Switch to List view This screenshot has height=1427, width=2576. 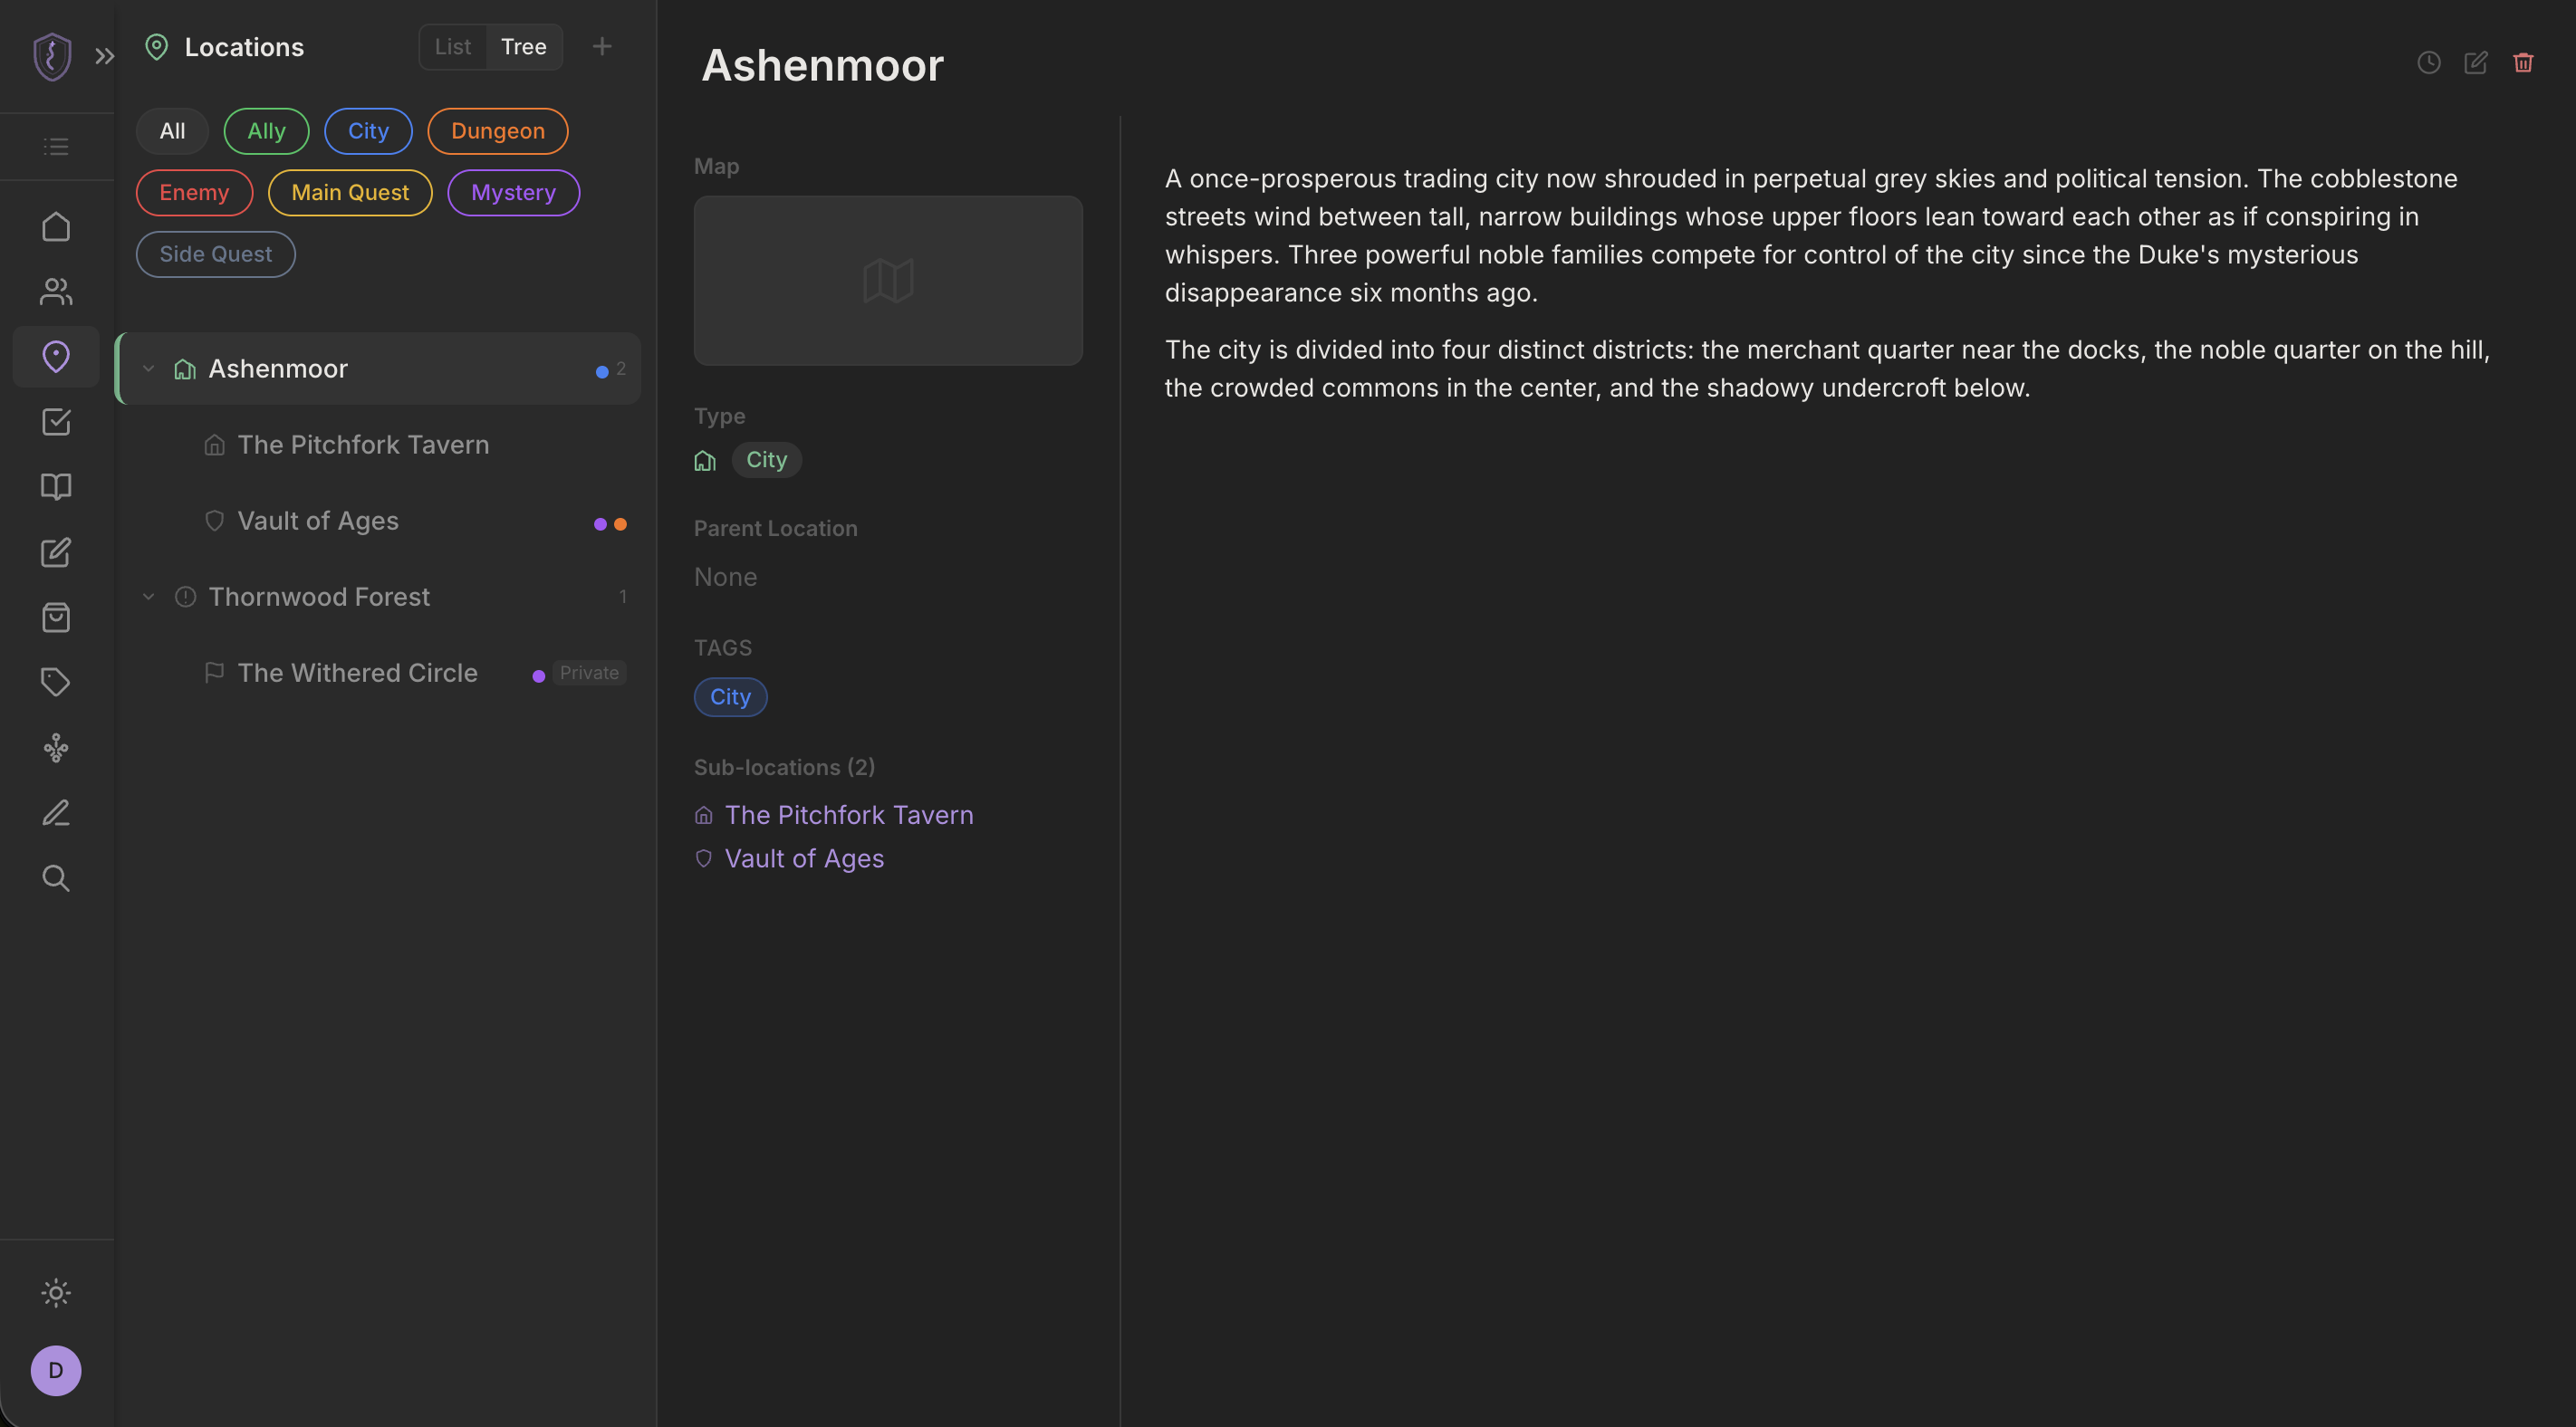pos(453,47)
